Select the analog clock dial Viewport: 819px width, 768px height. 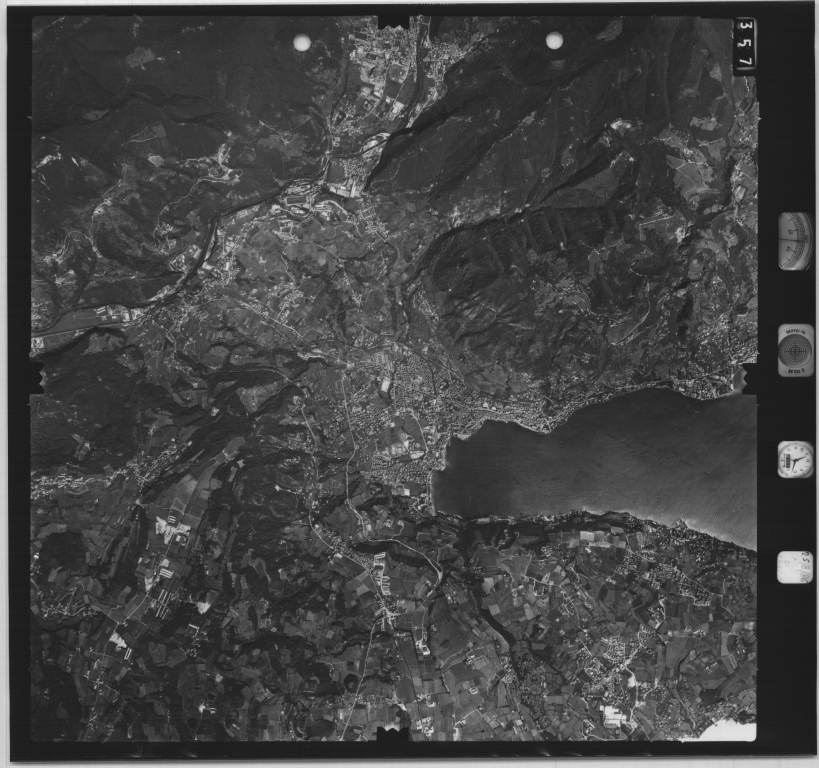point(795,459)
